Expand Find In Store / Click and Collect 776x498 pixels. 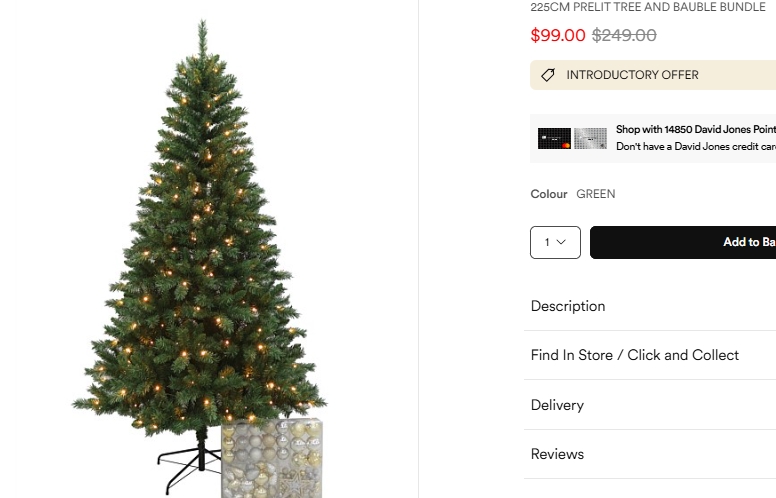coord(635,355)
